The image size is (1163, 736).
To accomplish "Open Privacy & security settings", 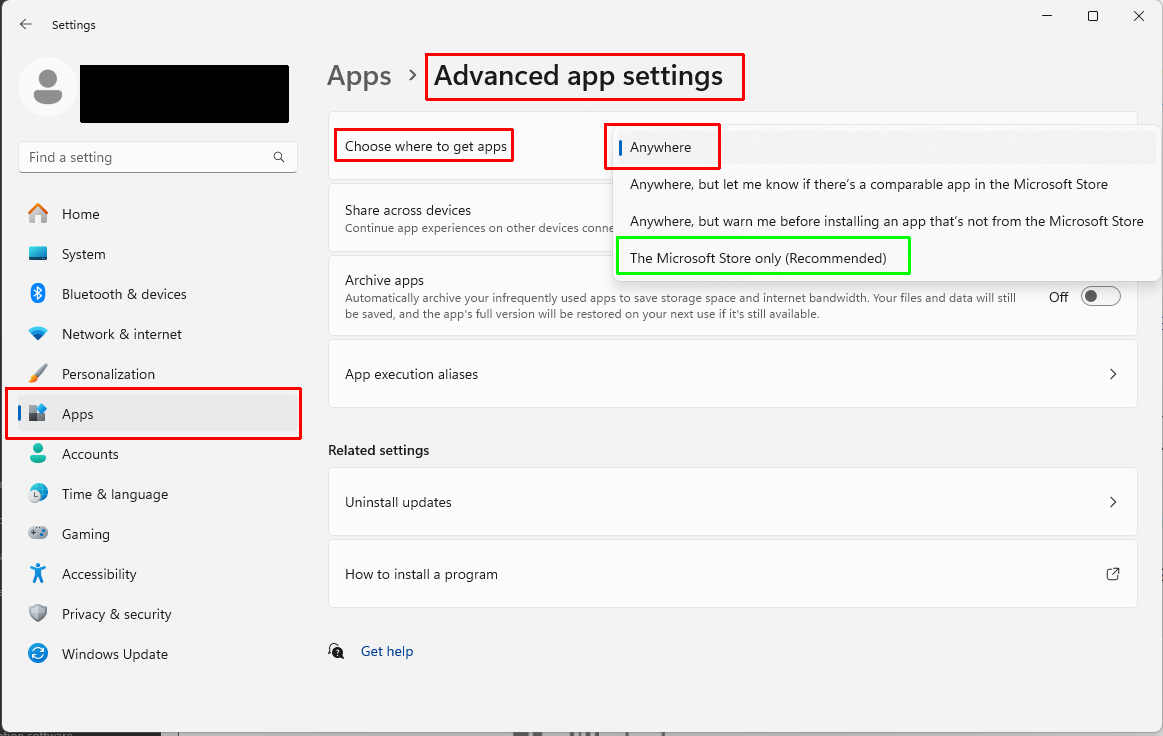I will click(158, 614).
